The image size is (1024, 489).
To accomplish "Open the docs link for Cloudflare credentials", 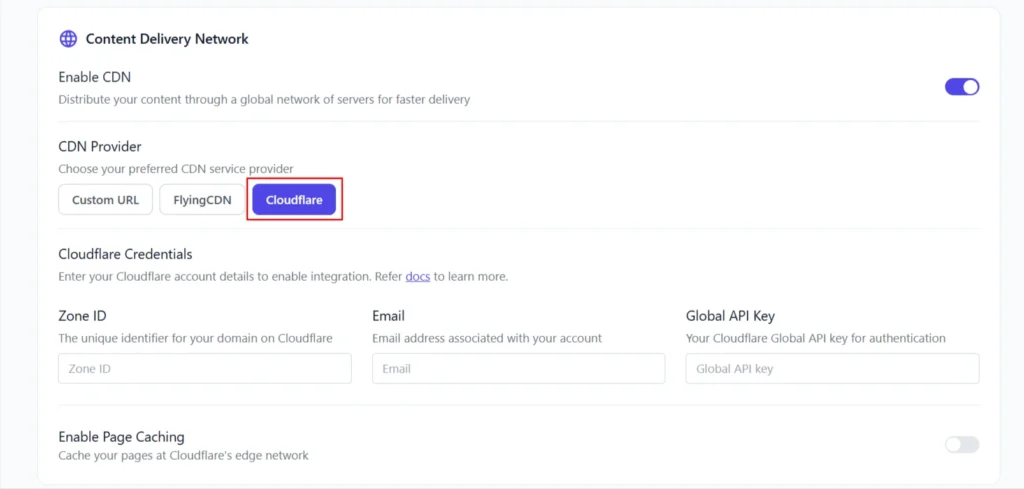I will point(417,276).
